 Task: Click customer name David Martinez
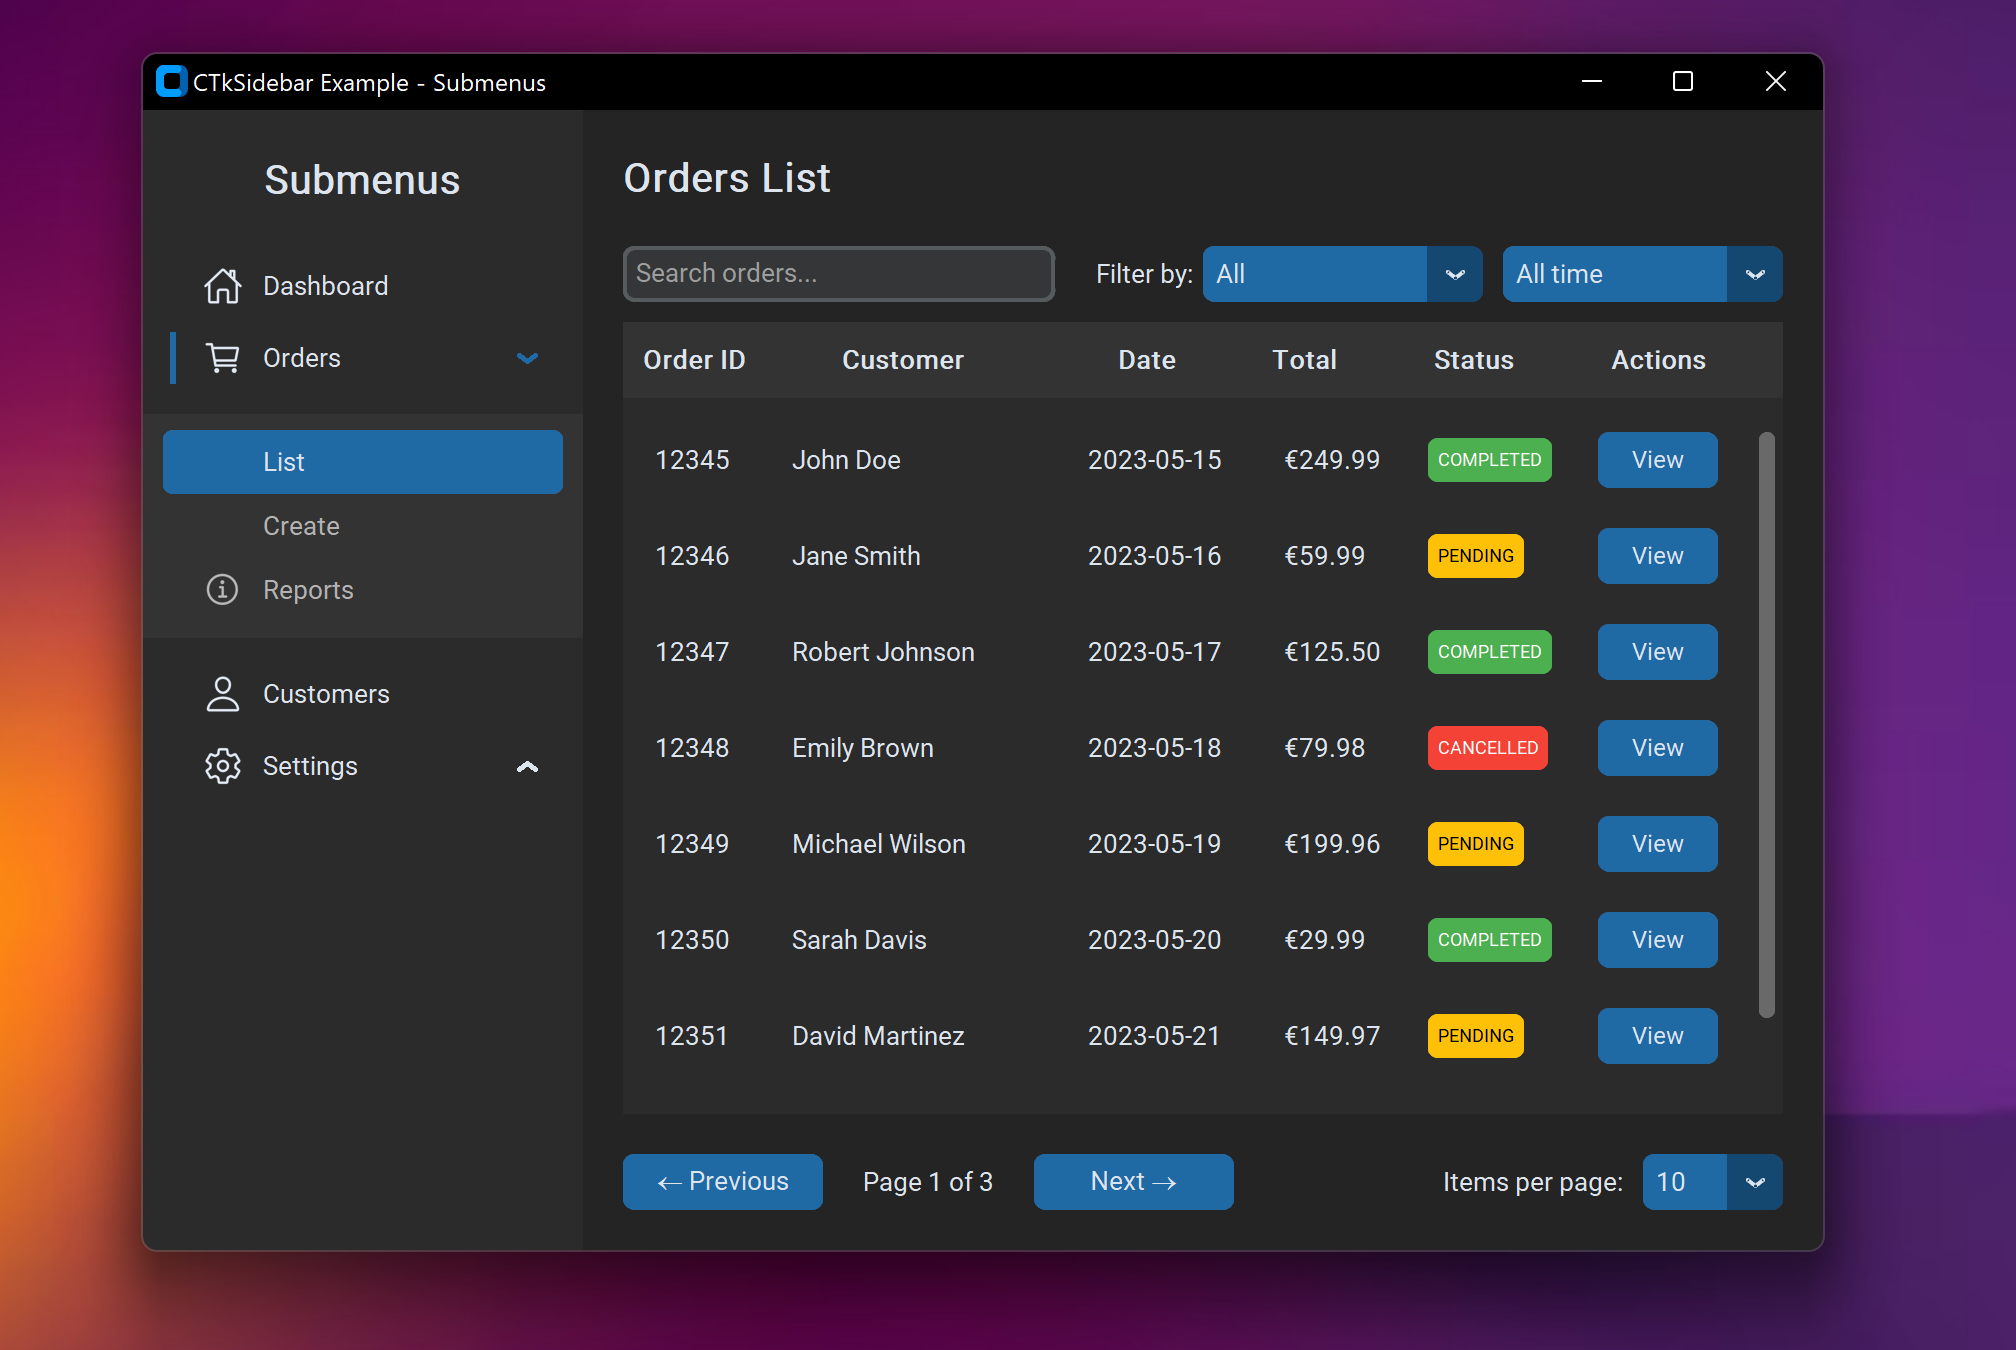tap(878, 1036)
